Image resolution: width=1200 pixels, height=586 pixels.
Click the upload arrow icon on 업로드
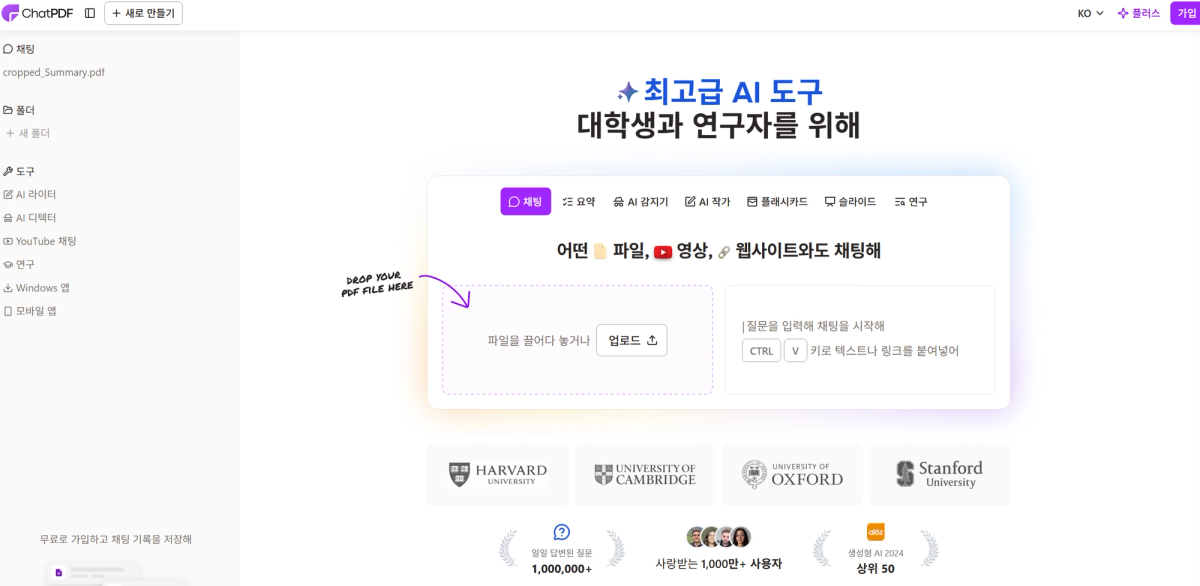pos(654,340)
